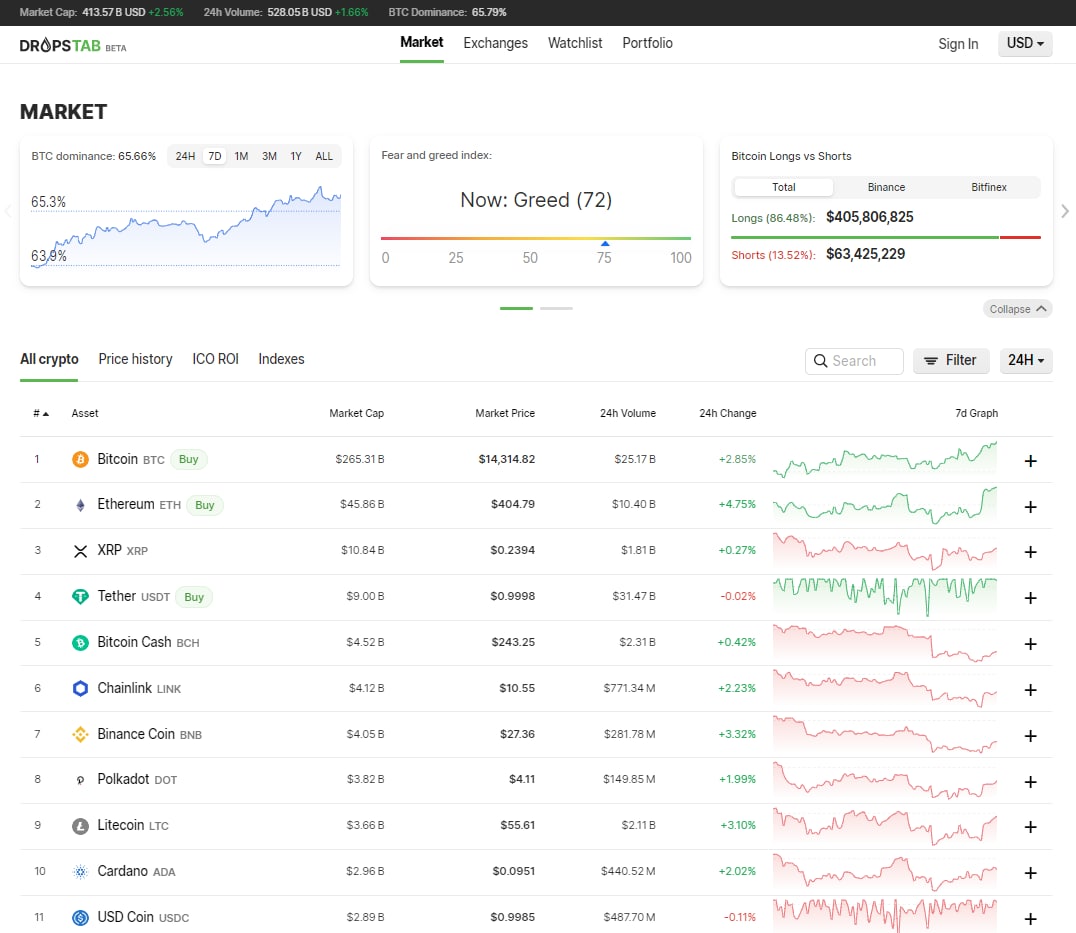Switch Longs vs Shorts to Binance

886,187
